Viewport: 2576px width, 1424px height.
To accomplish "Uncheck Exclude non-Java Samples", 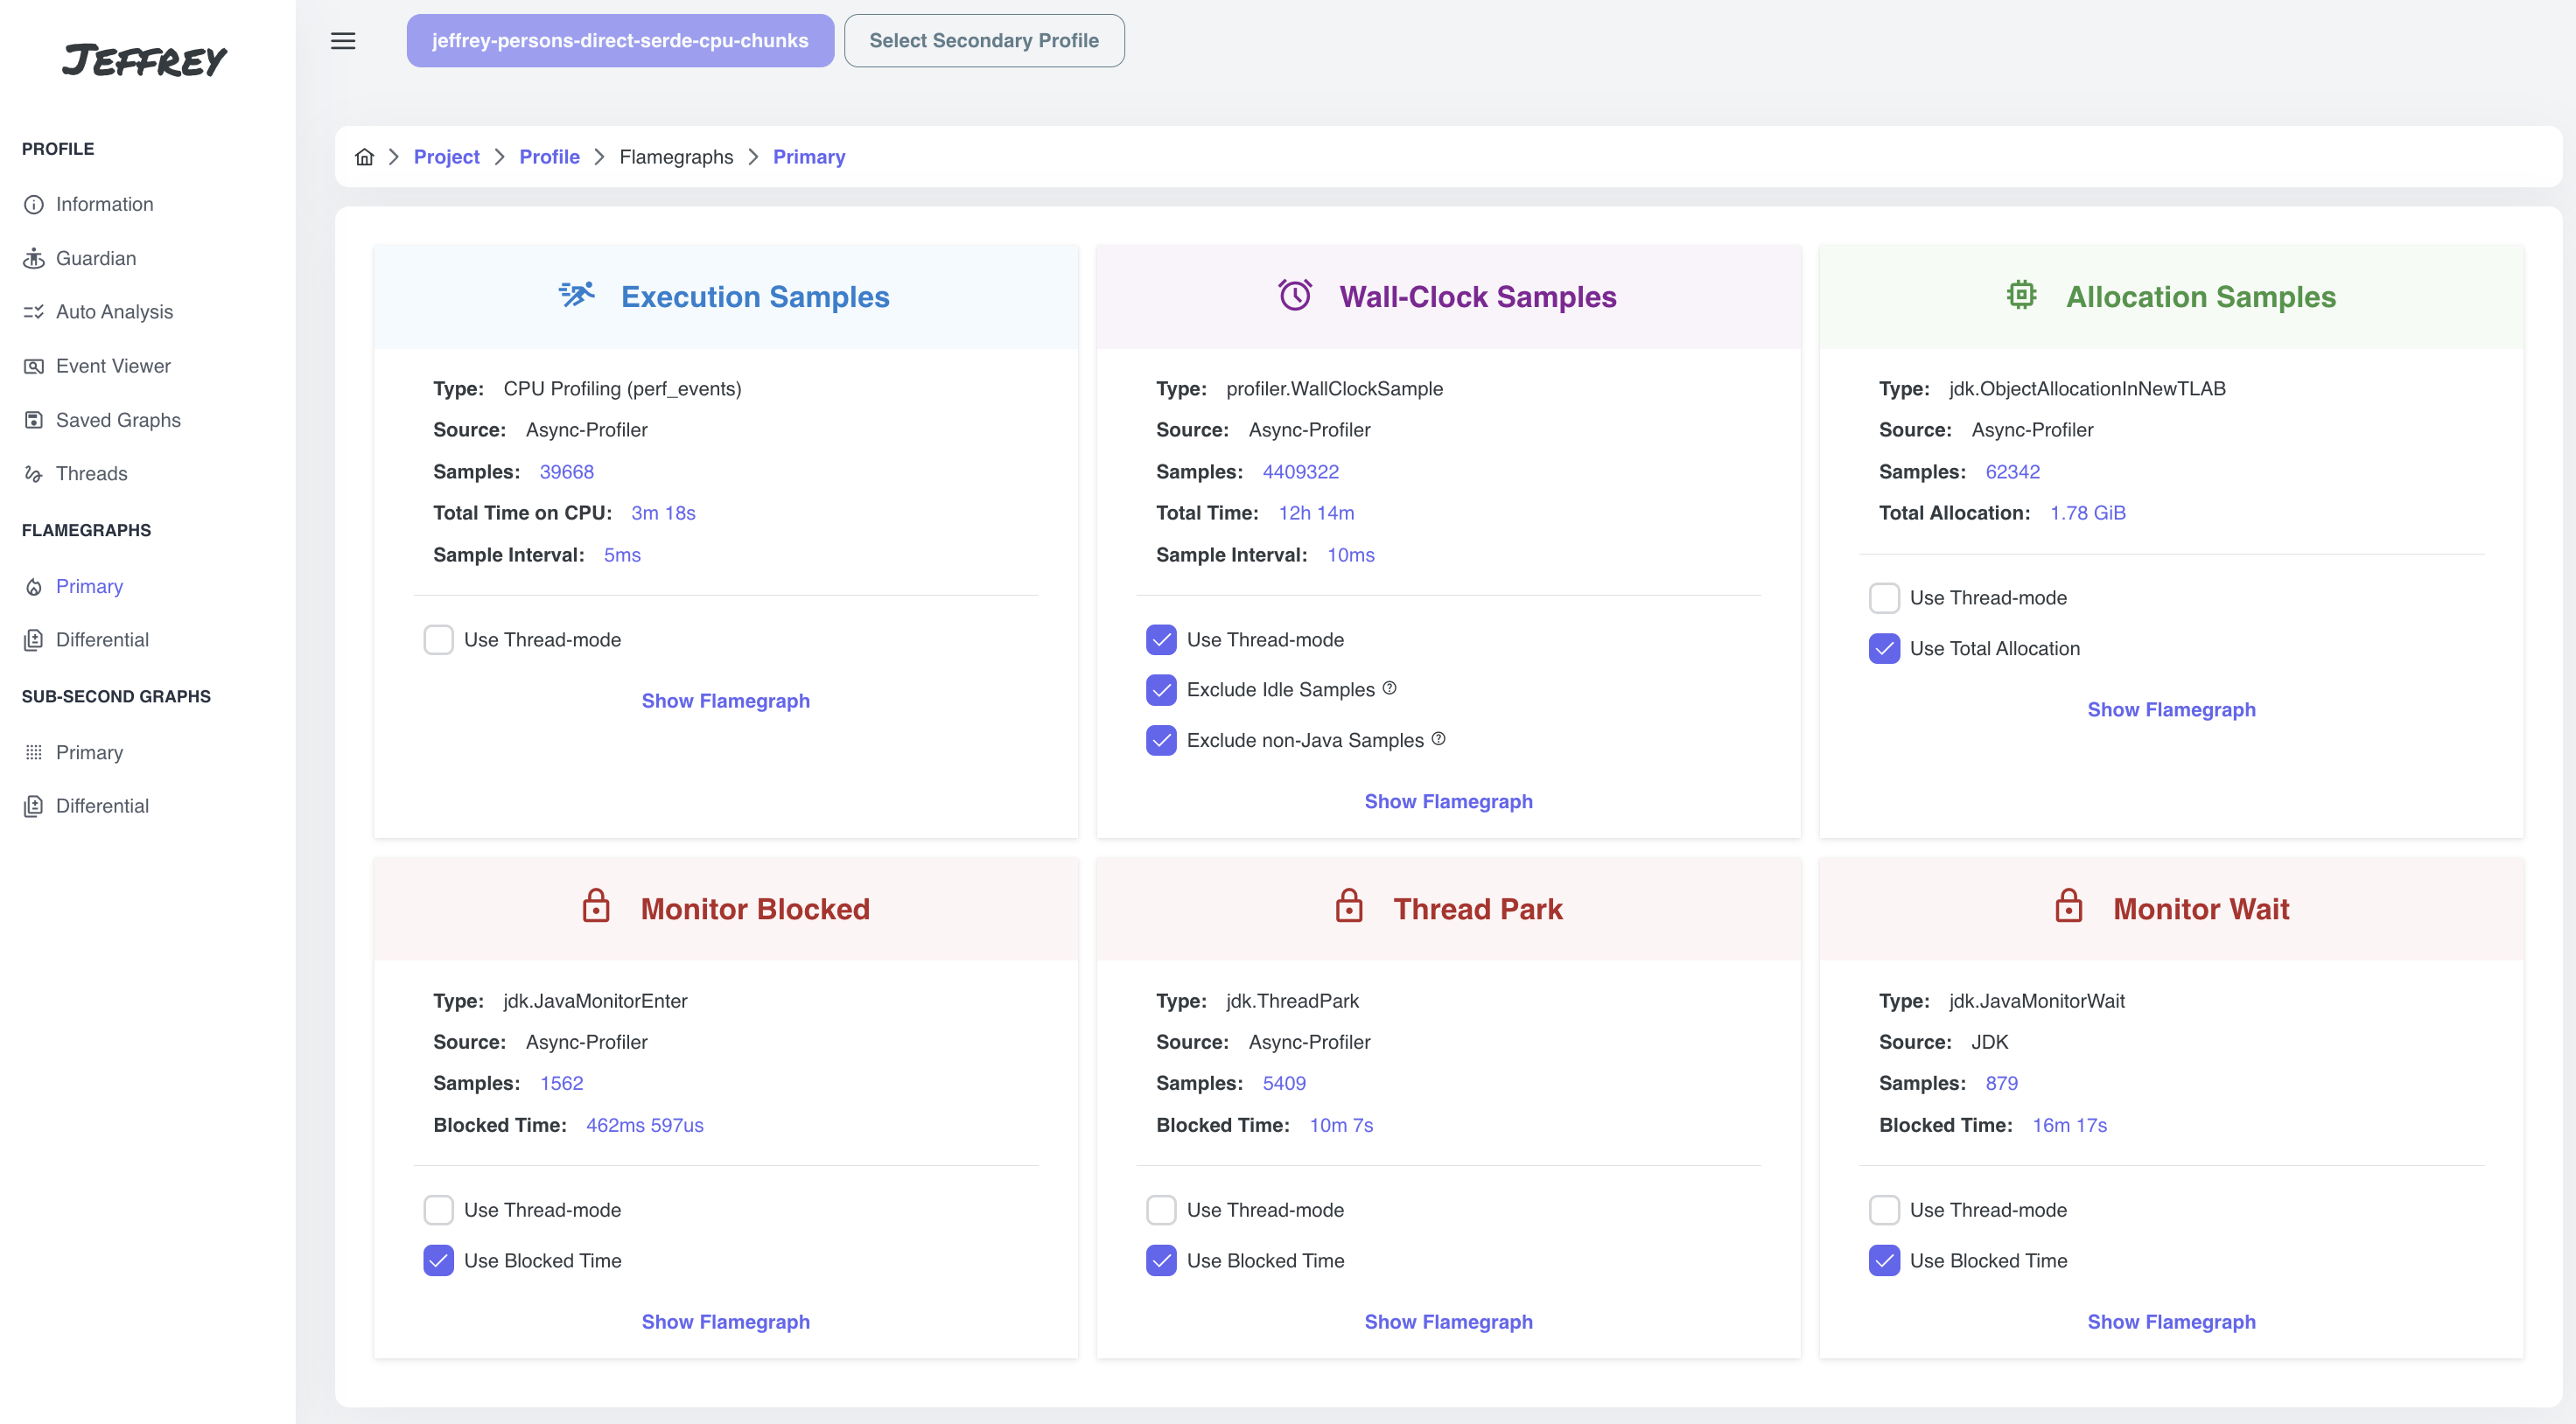I will [1161, 741].
